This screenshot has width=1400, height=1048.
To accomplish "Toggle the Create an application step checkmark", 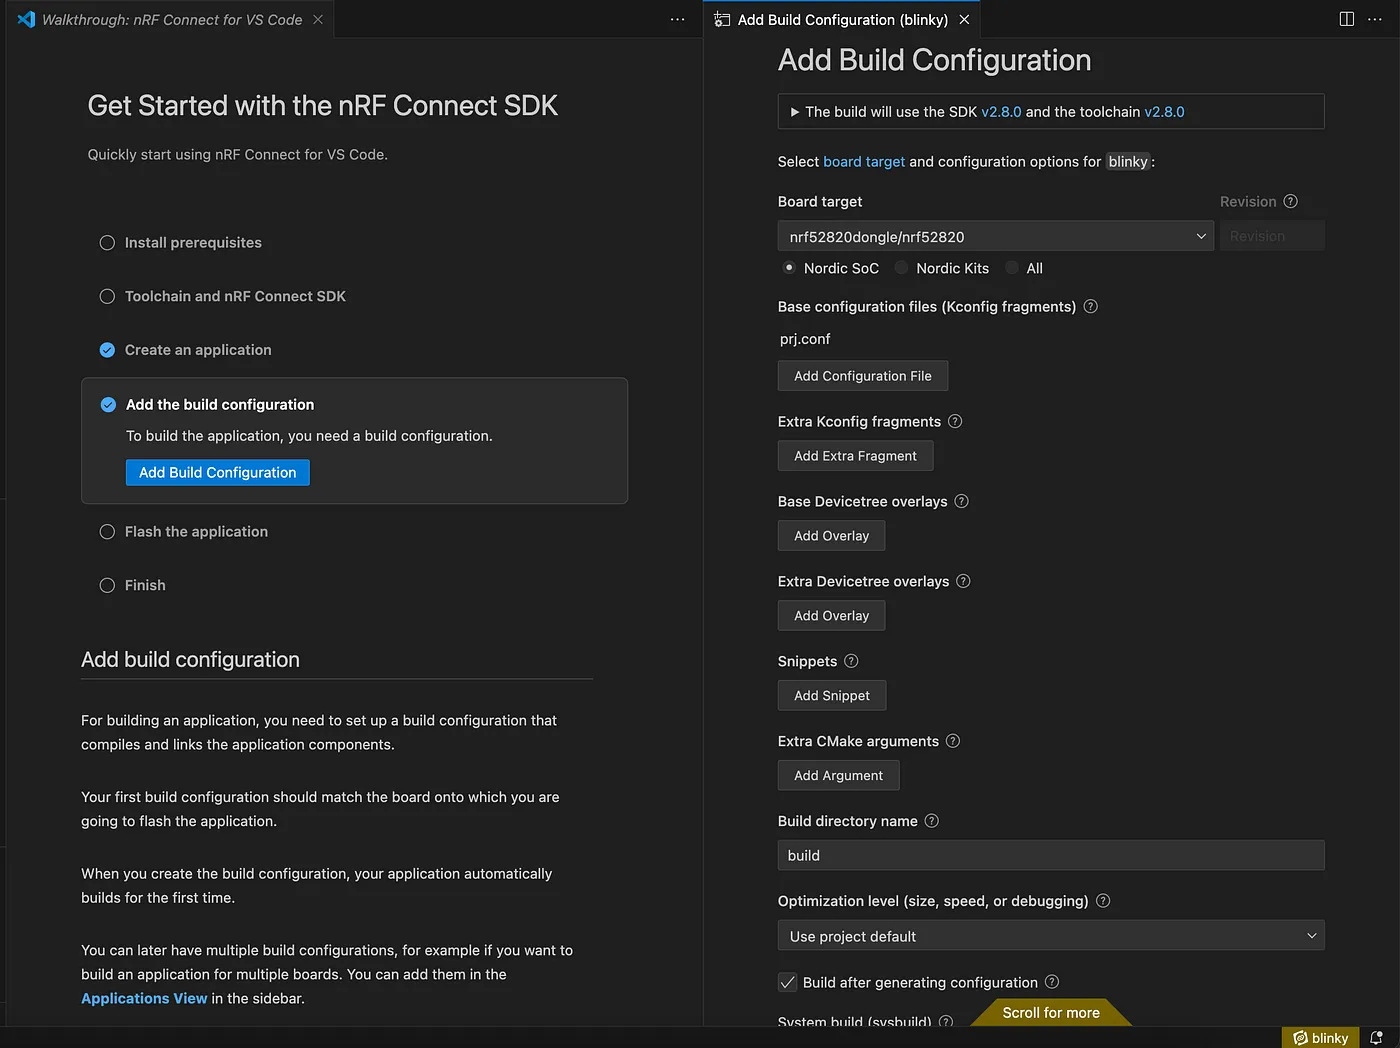I will [x=107, y=350].
